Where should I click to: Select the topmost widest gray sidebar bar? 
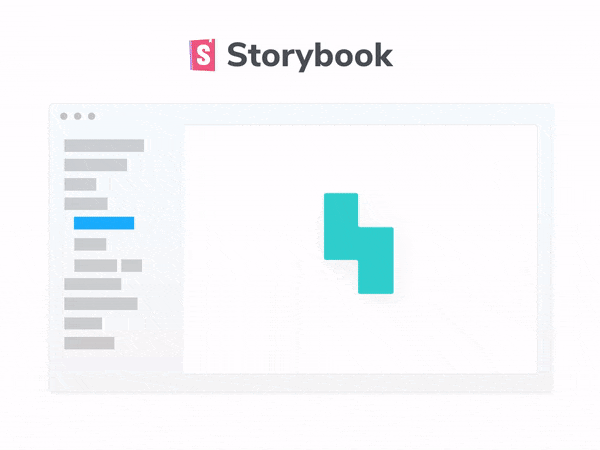tap(104, 145)
